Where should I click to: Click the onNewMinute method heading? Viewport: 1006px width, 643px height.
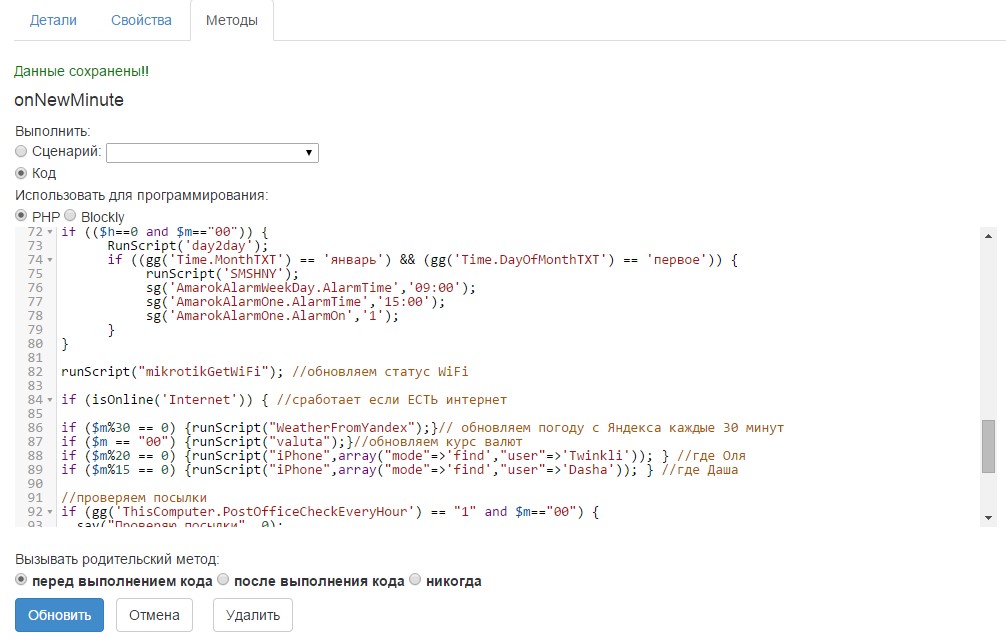[67, 100]
